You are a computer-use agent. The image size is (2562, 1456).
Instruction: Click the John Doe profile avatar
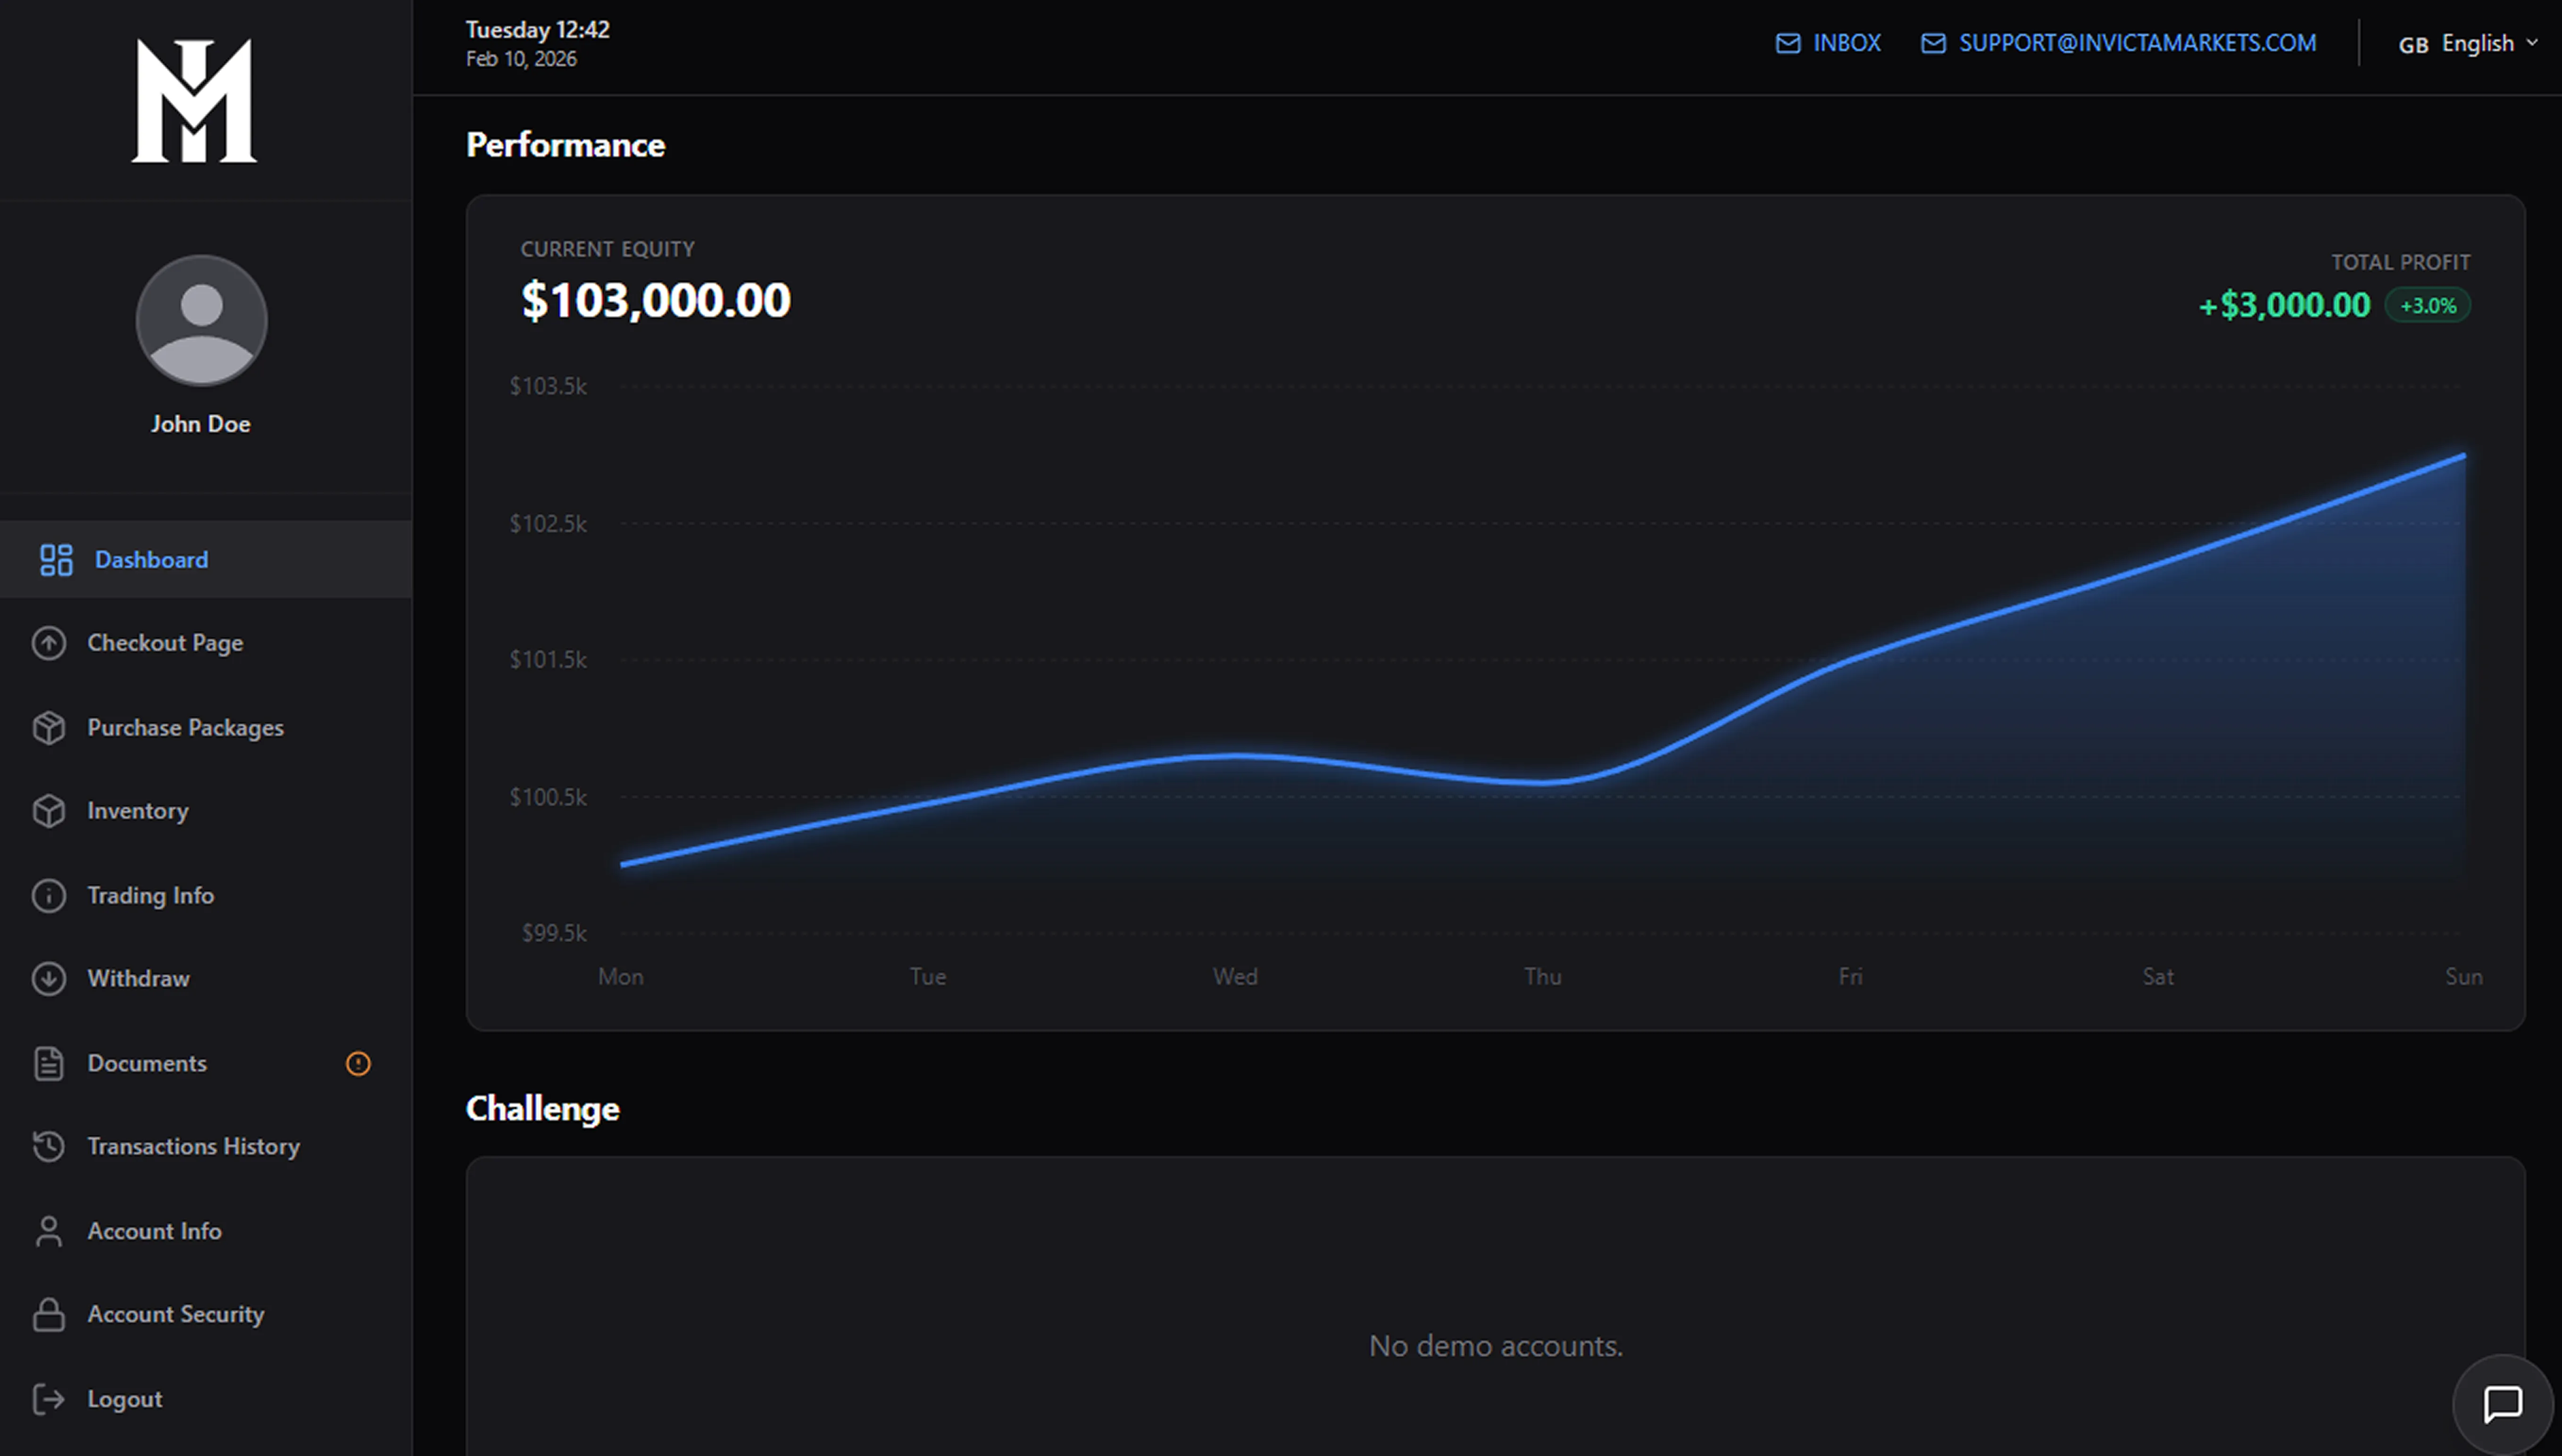(x=200, y=320)
